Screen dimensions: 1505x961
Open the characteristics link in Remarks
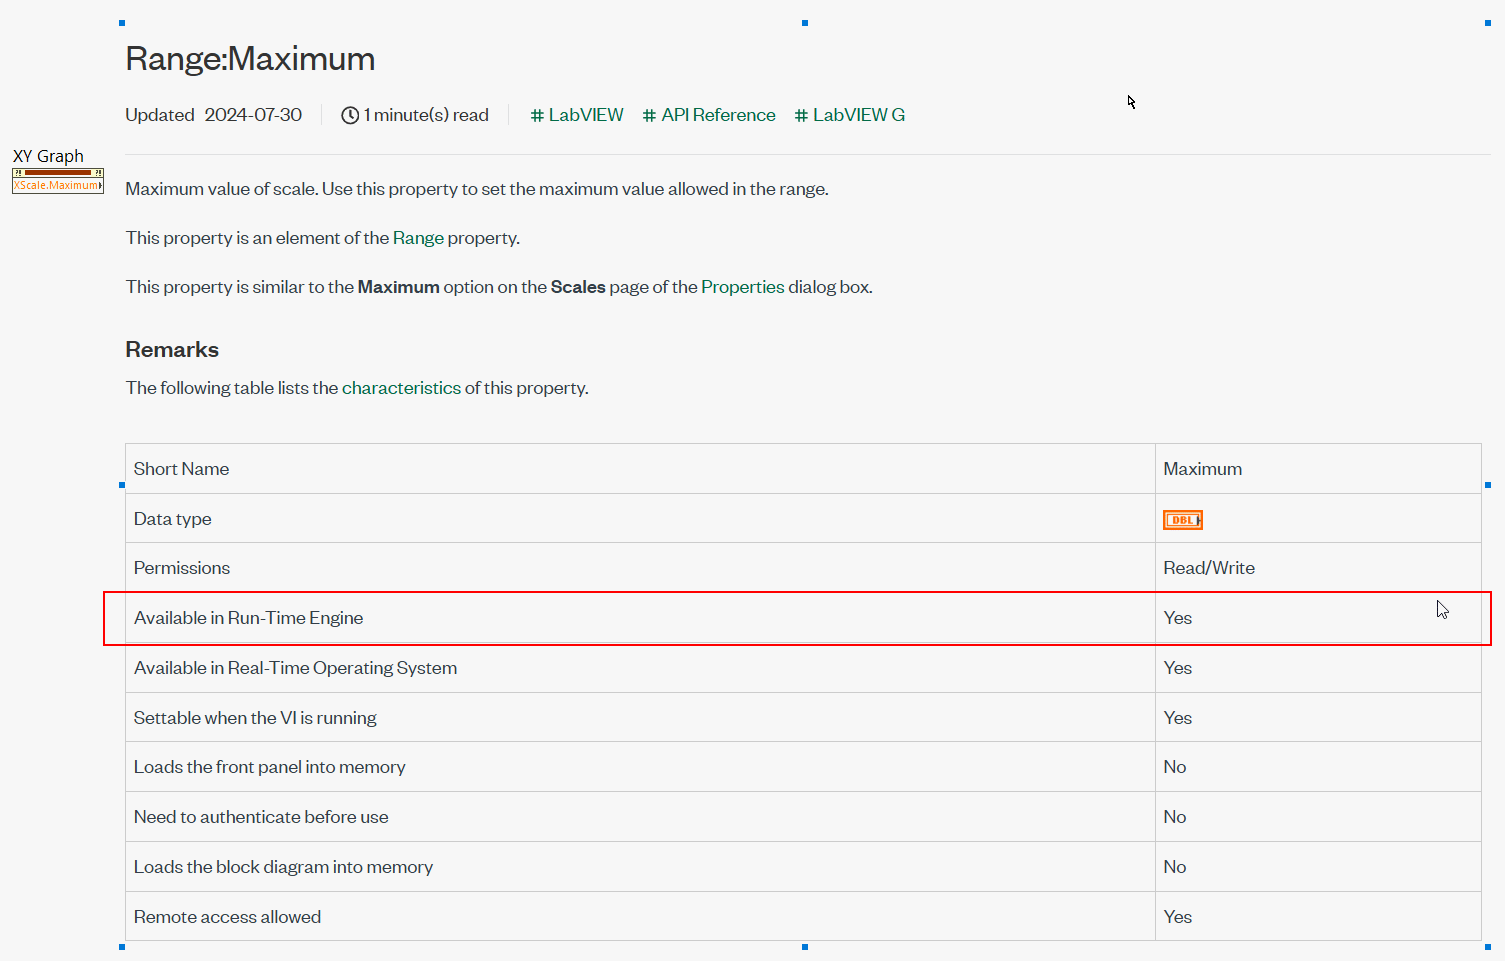click(x=402, y=388)
